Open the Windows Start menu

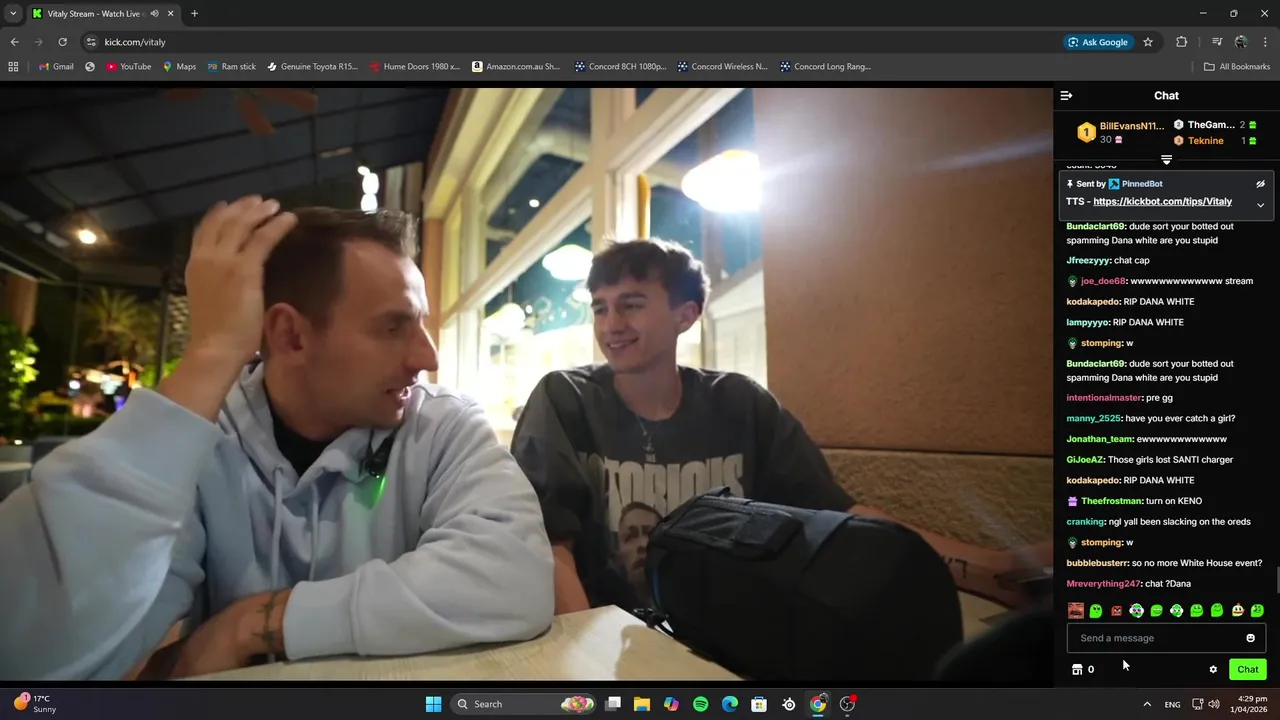pos(433,704)
